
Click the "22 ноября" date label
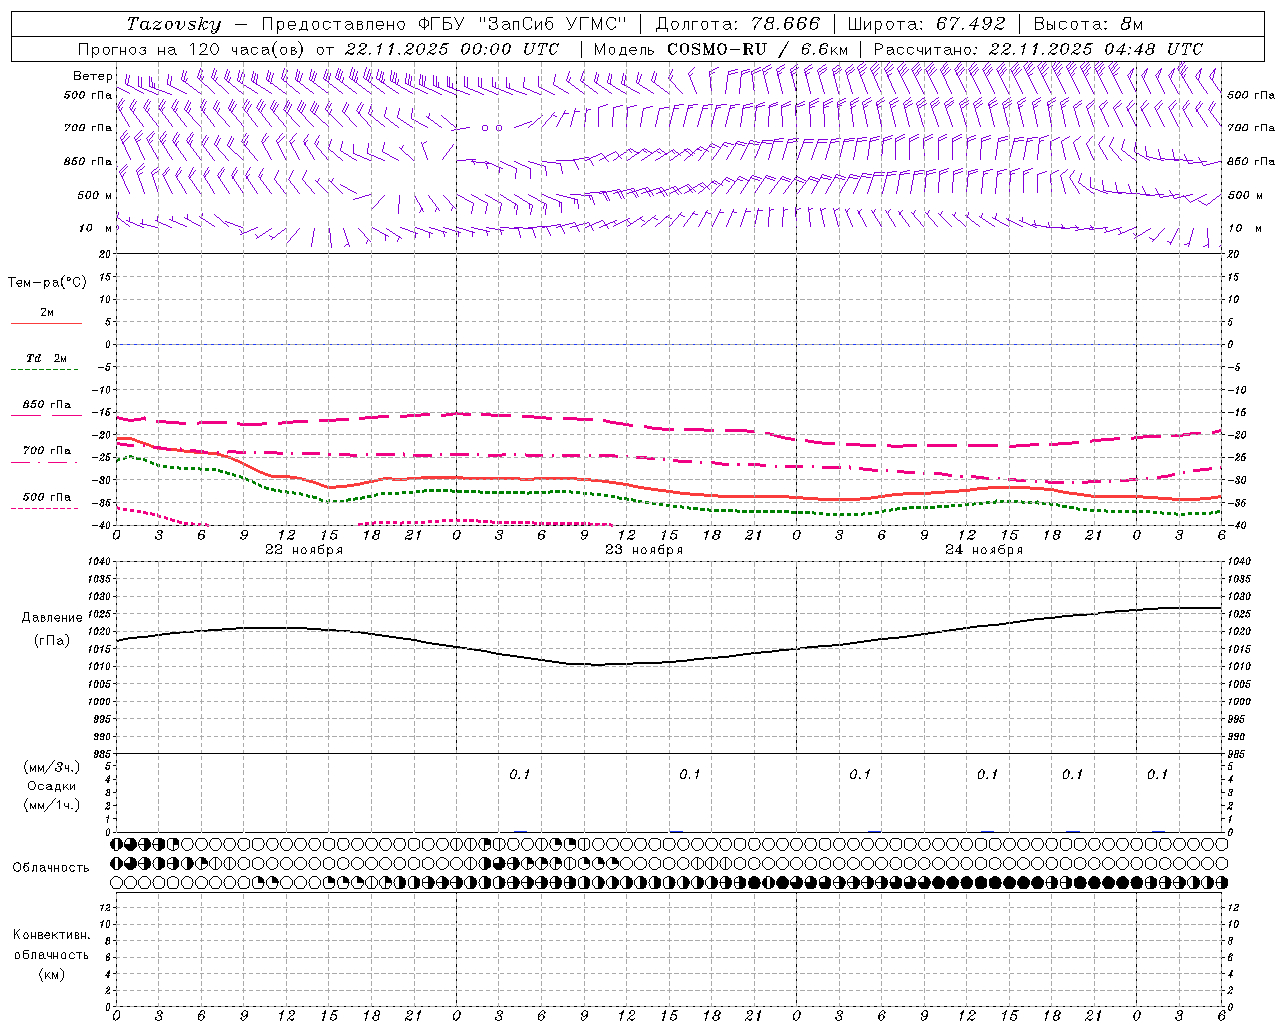[x=304, y=550]
